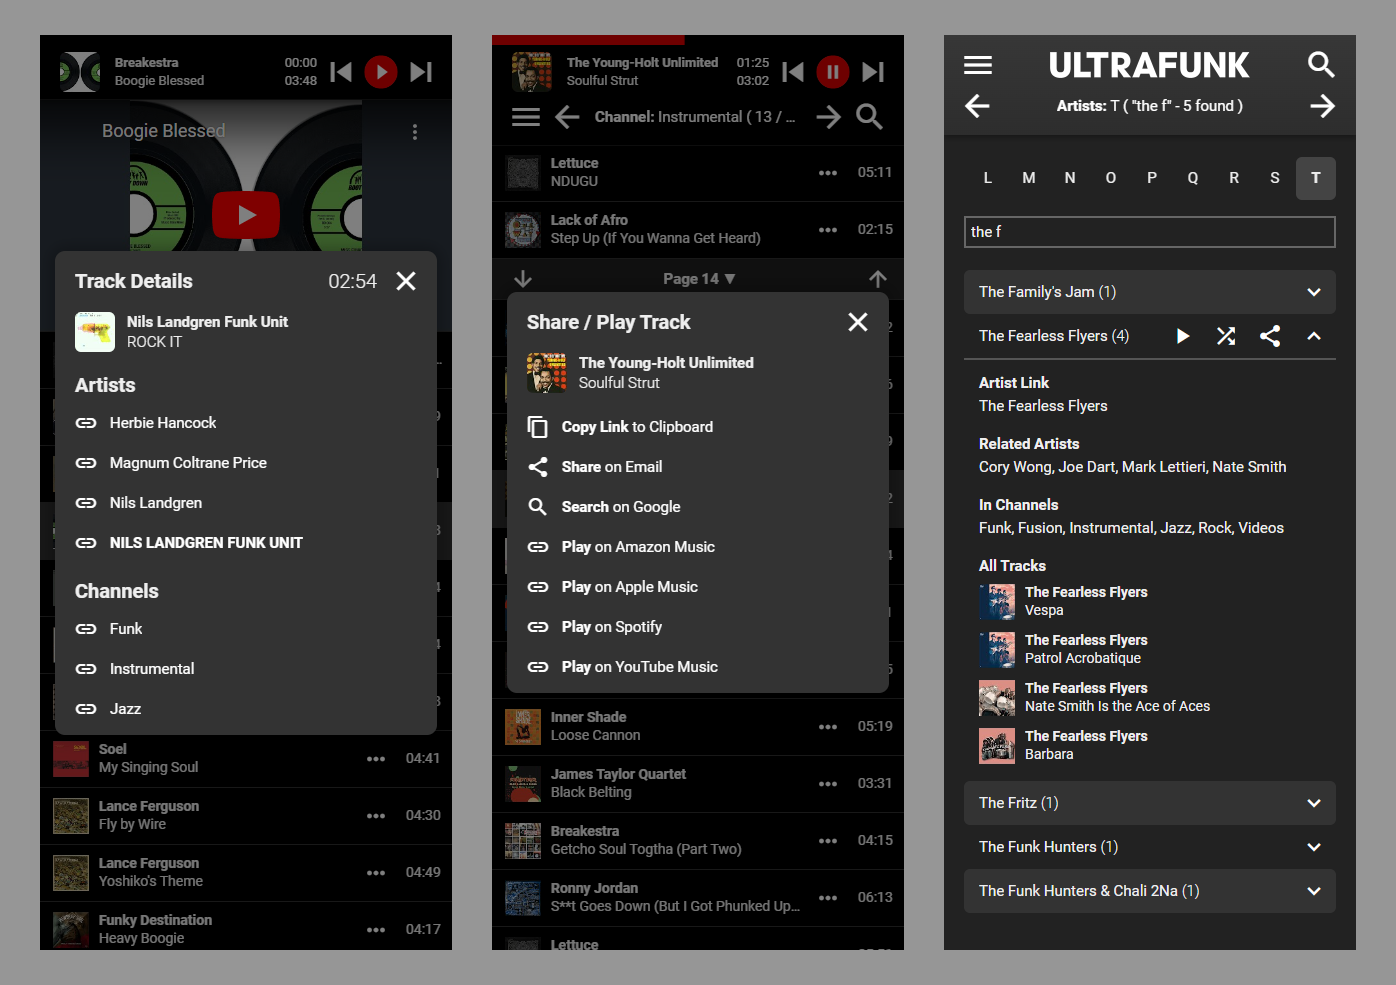Open the video options three-dot menu on Boogie Blessed
Screen dimensions: 1396x985
click(415, 132)
